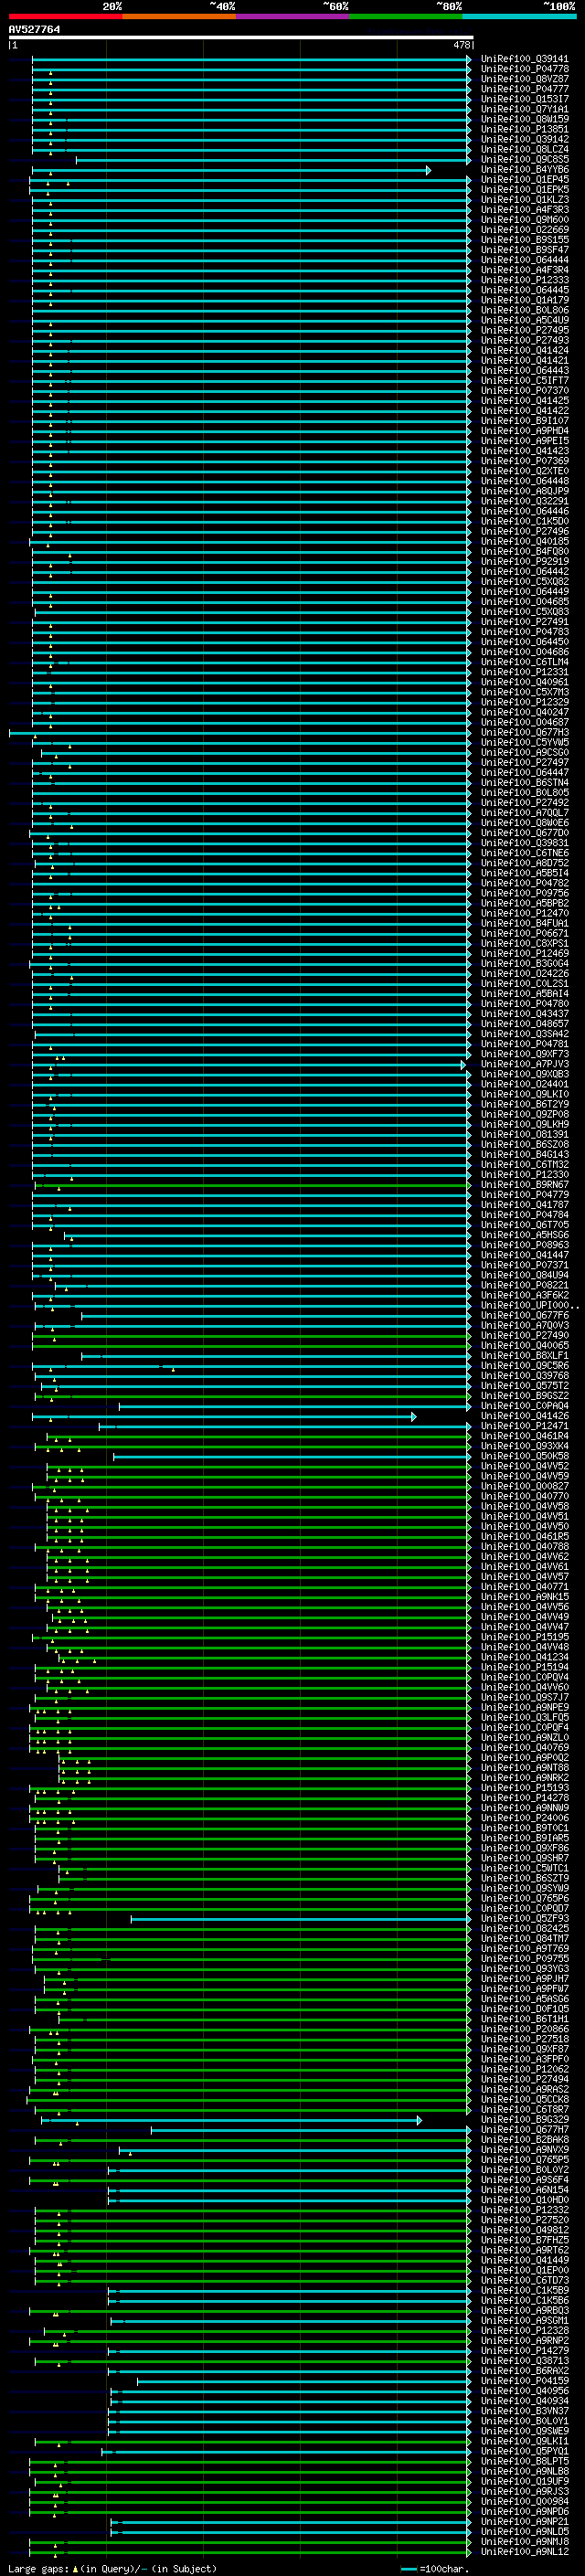Select hit UniRef100_Q4VV52

click(525, 1466)
